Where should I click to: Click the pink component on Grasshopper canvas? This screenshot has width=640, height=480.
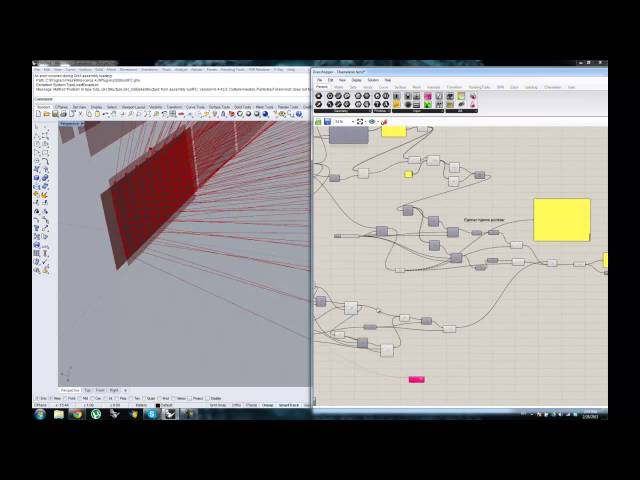point(416,380)
